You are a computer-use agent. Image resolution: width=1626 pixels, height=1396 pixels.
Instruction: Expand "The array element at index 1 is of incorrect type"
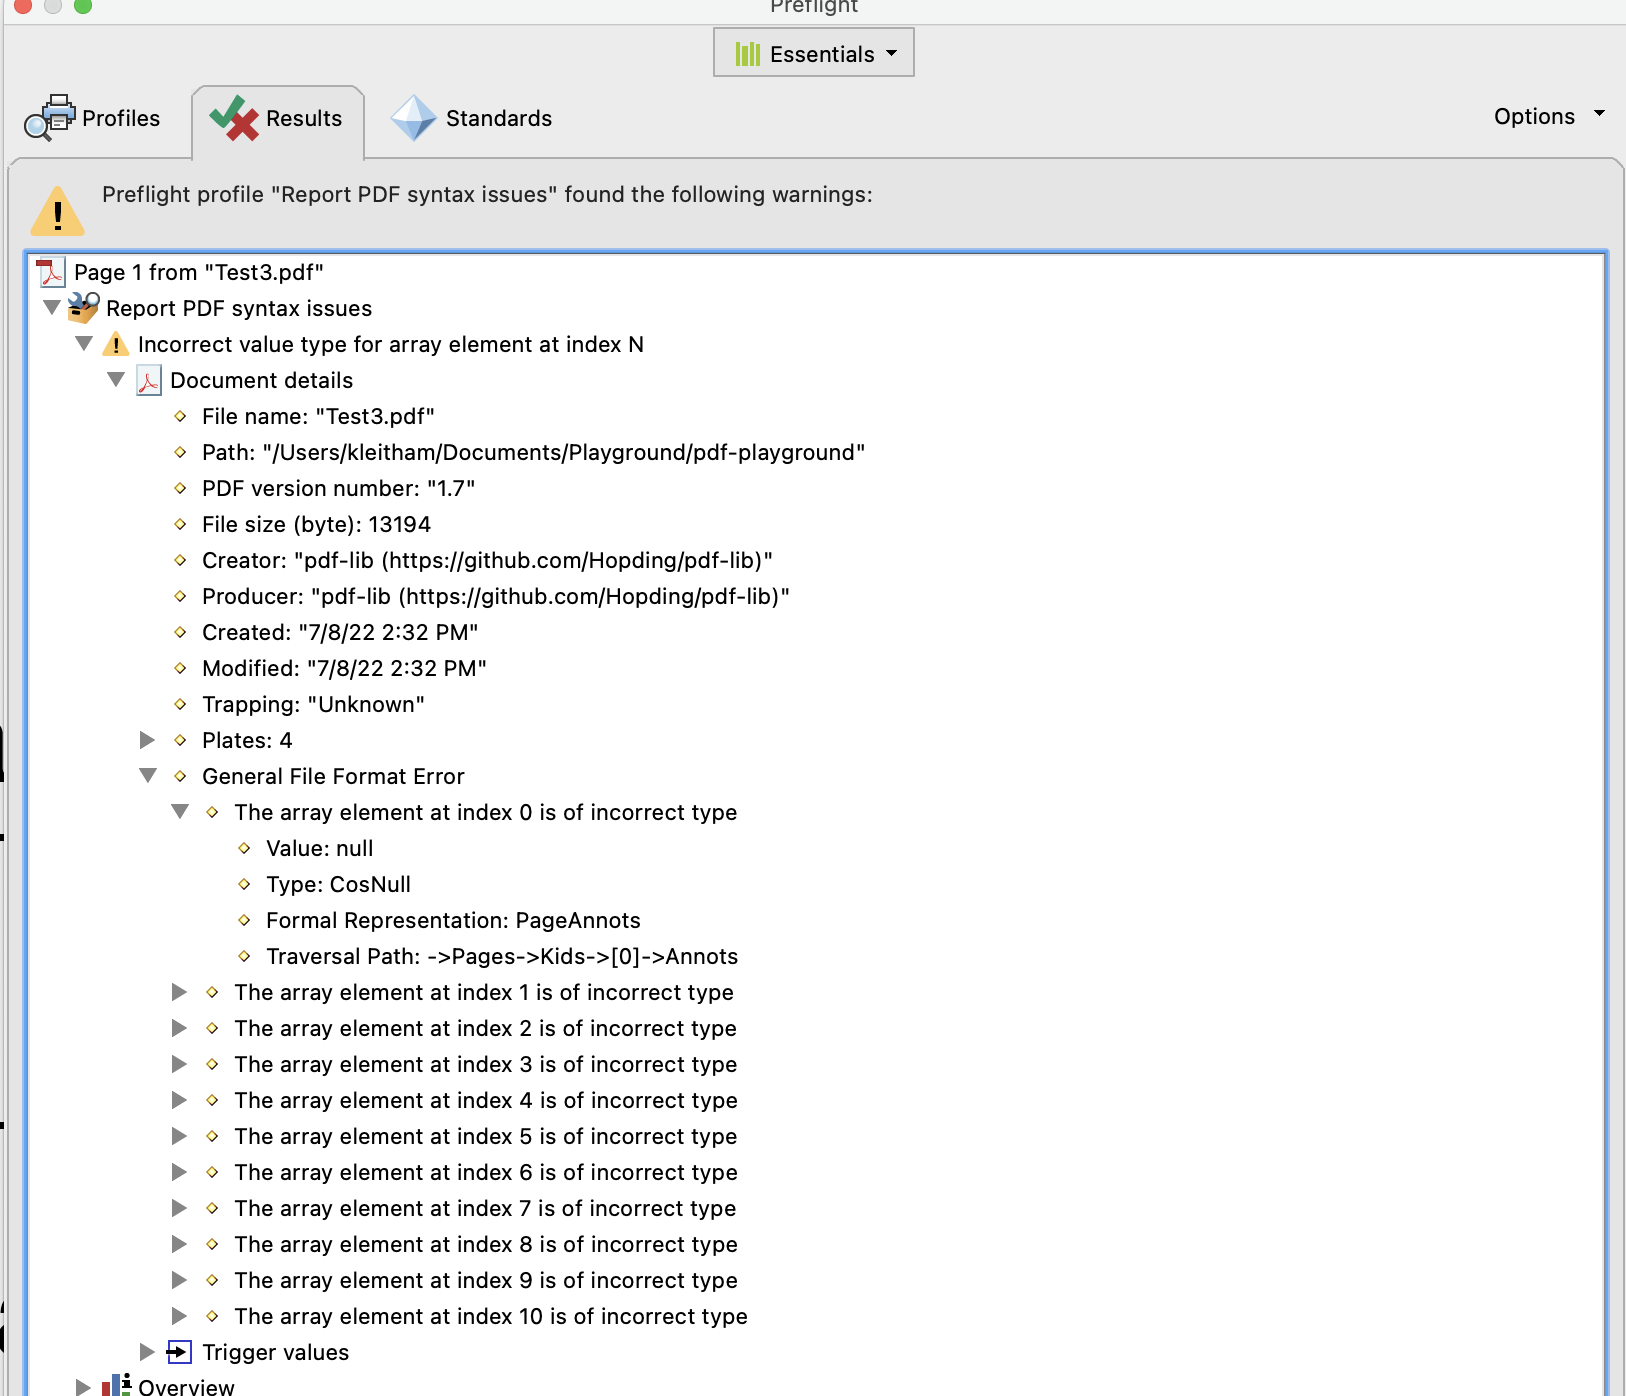coord(179,992)
